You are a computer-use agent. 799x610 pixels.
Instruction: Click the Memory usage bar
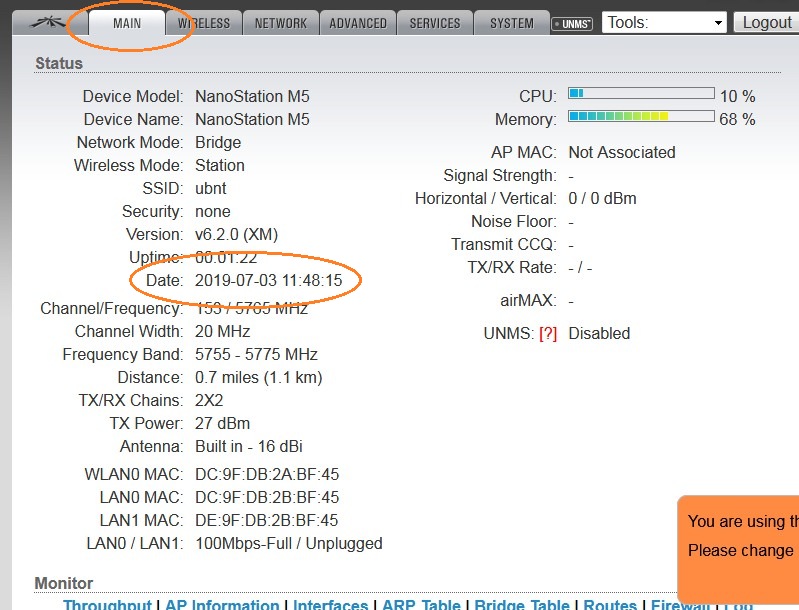tap(641, 116)
